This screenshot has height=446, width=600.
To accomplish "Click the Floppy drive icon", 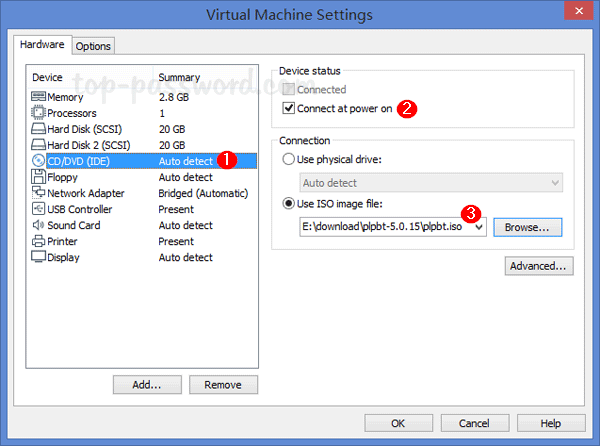I will point(38,177).
